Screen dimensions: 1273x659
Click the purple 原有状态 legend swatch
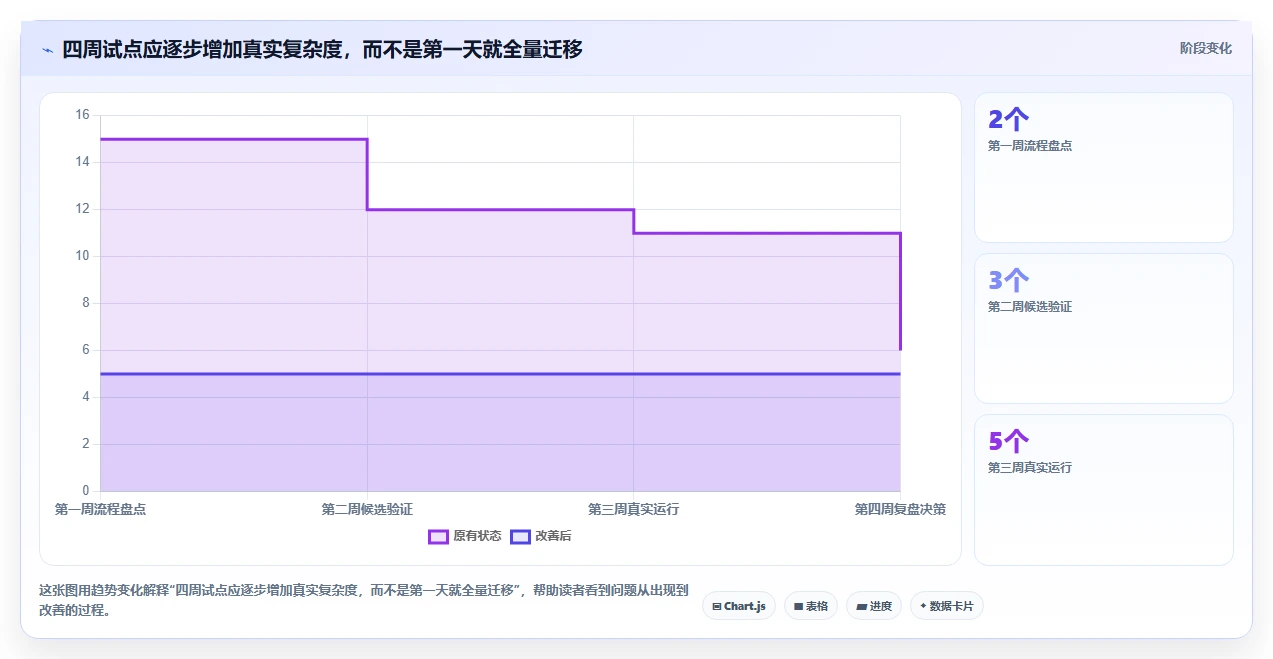pyautogui.click(x=438, y=537)
